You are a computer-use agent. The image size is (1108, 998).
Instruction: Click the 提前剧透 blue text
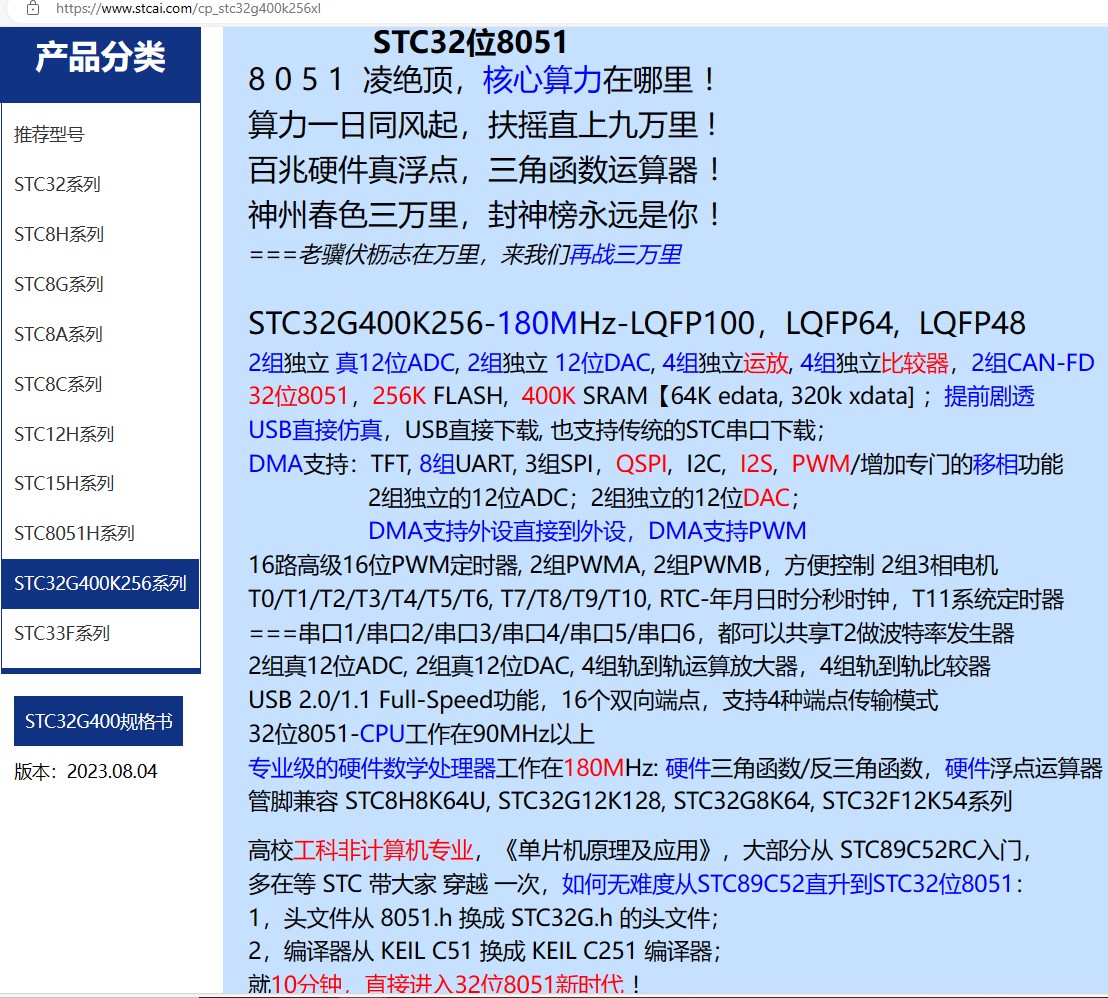click(x=989, y=397)
